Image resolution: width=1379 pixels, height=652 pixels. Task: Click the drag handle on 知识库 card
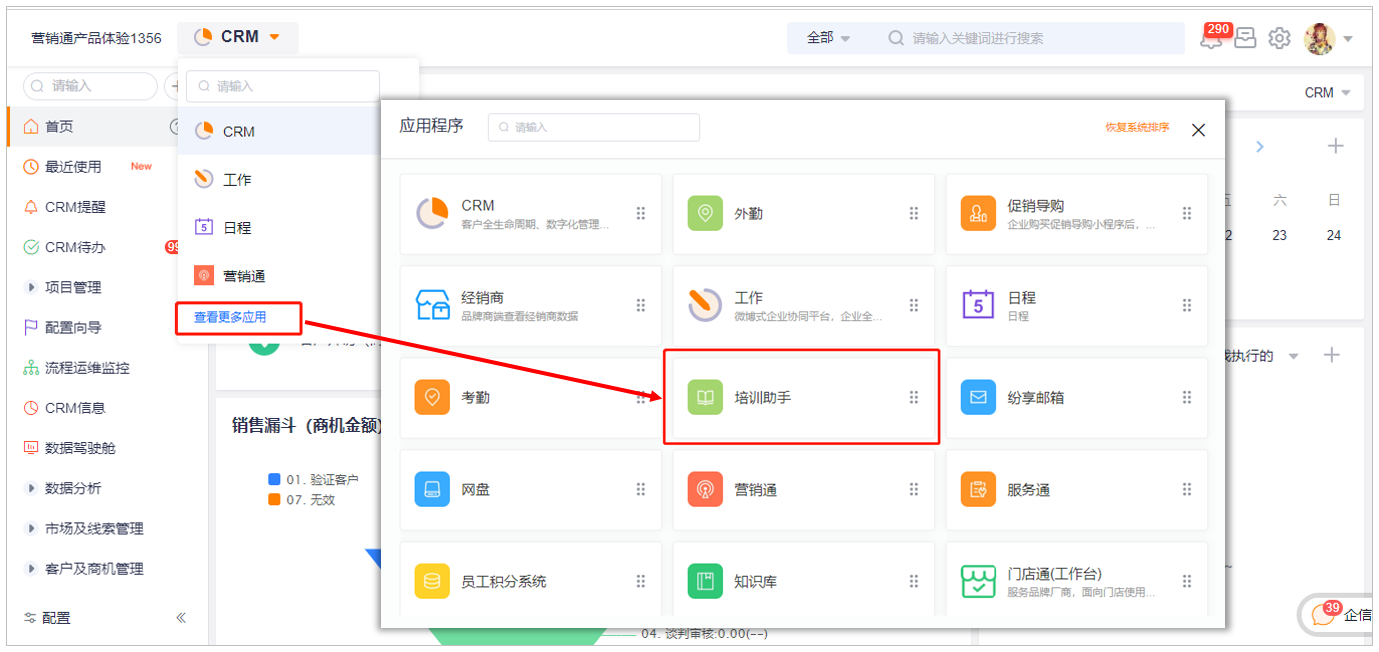(x=914, y=581)
